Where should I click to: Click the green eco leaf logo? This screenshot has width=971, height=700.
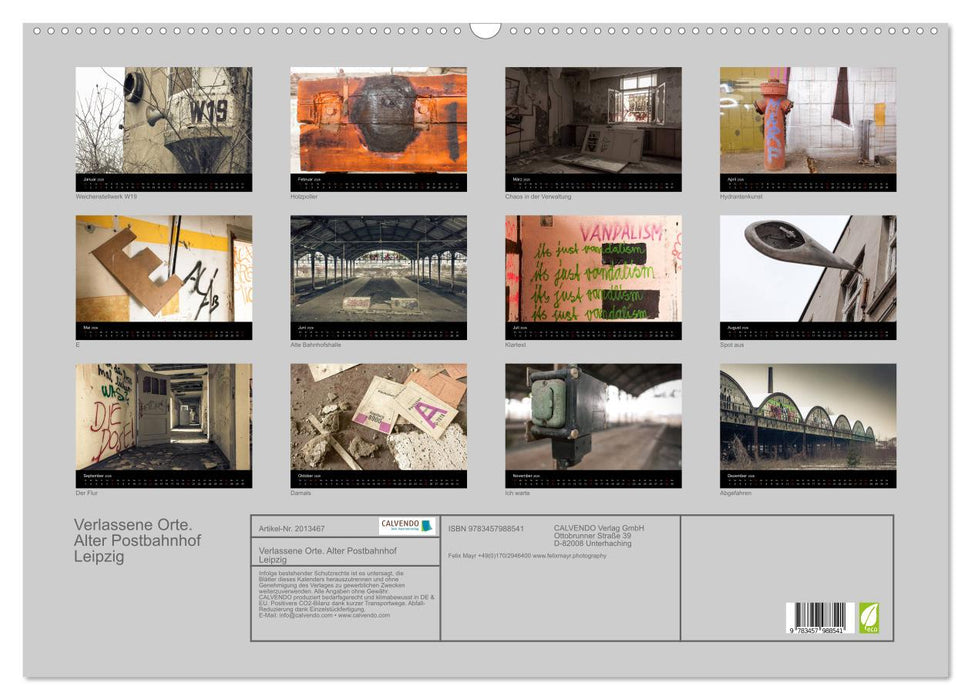869,617
